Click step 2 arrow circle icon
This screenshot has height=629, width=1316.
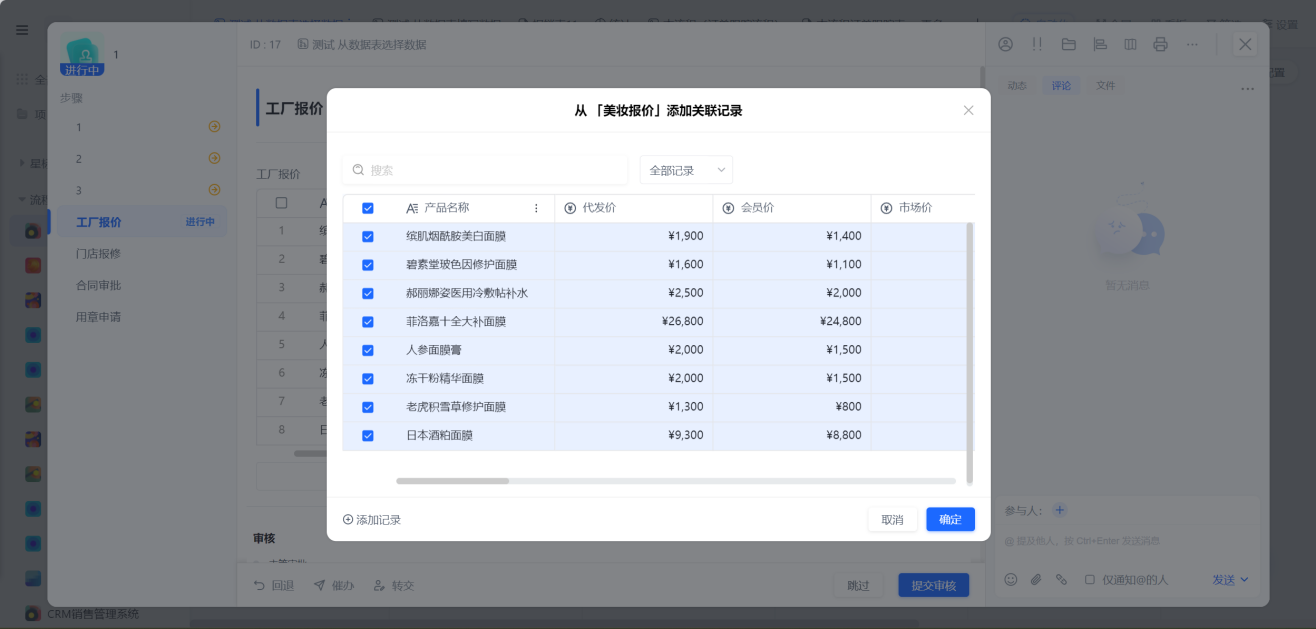point(214,158)
